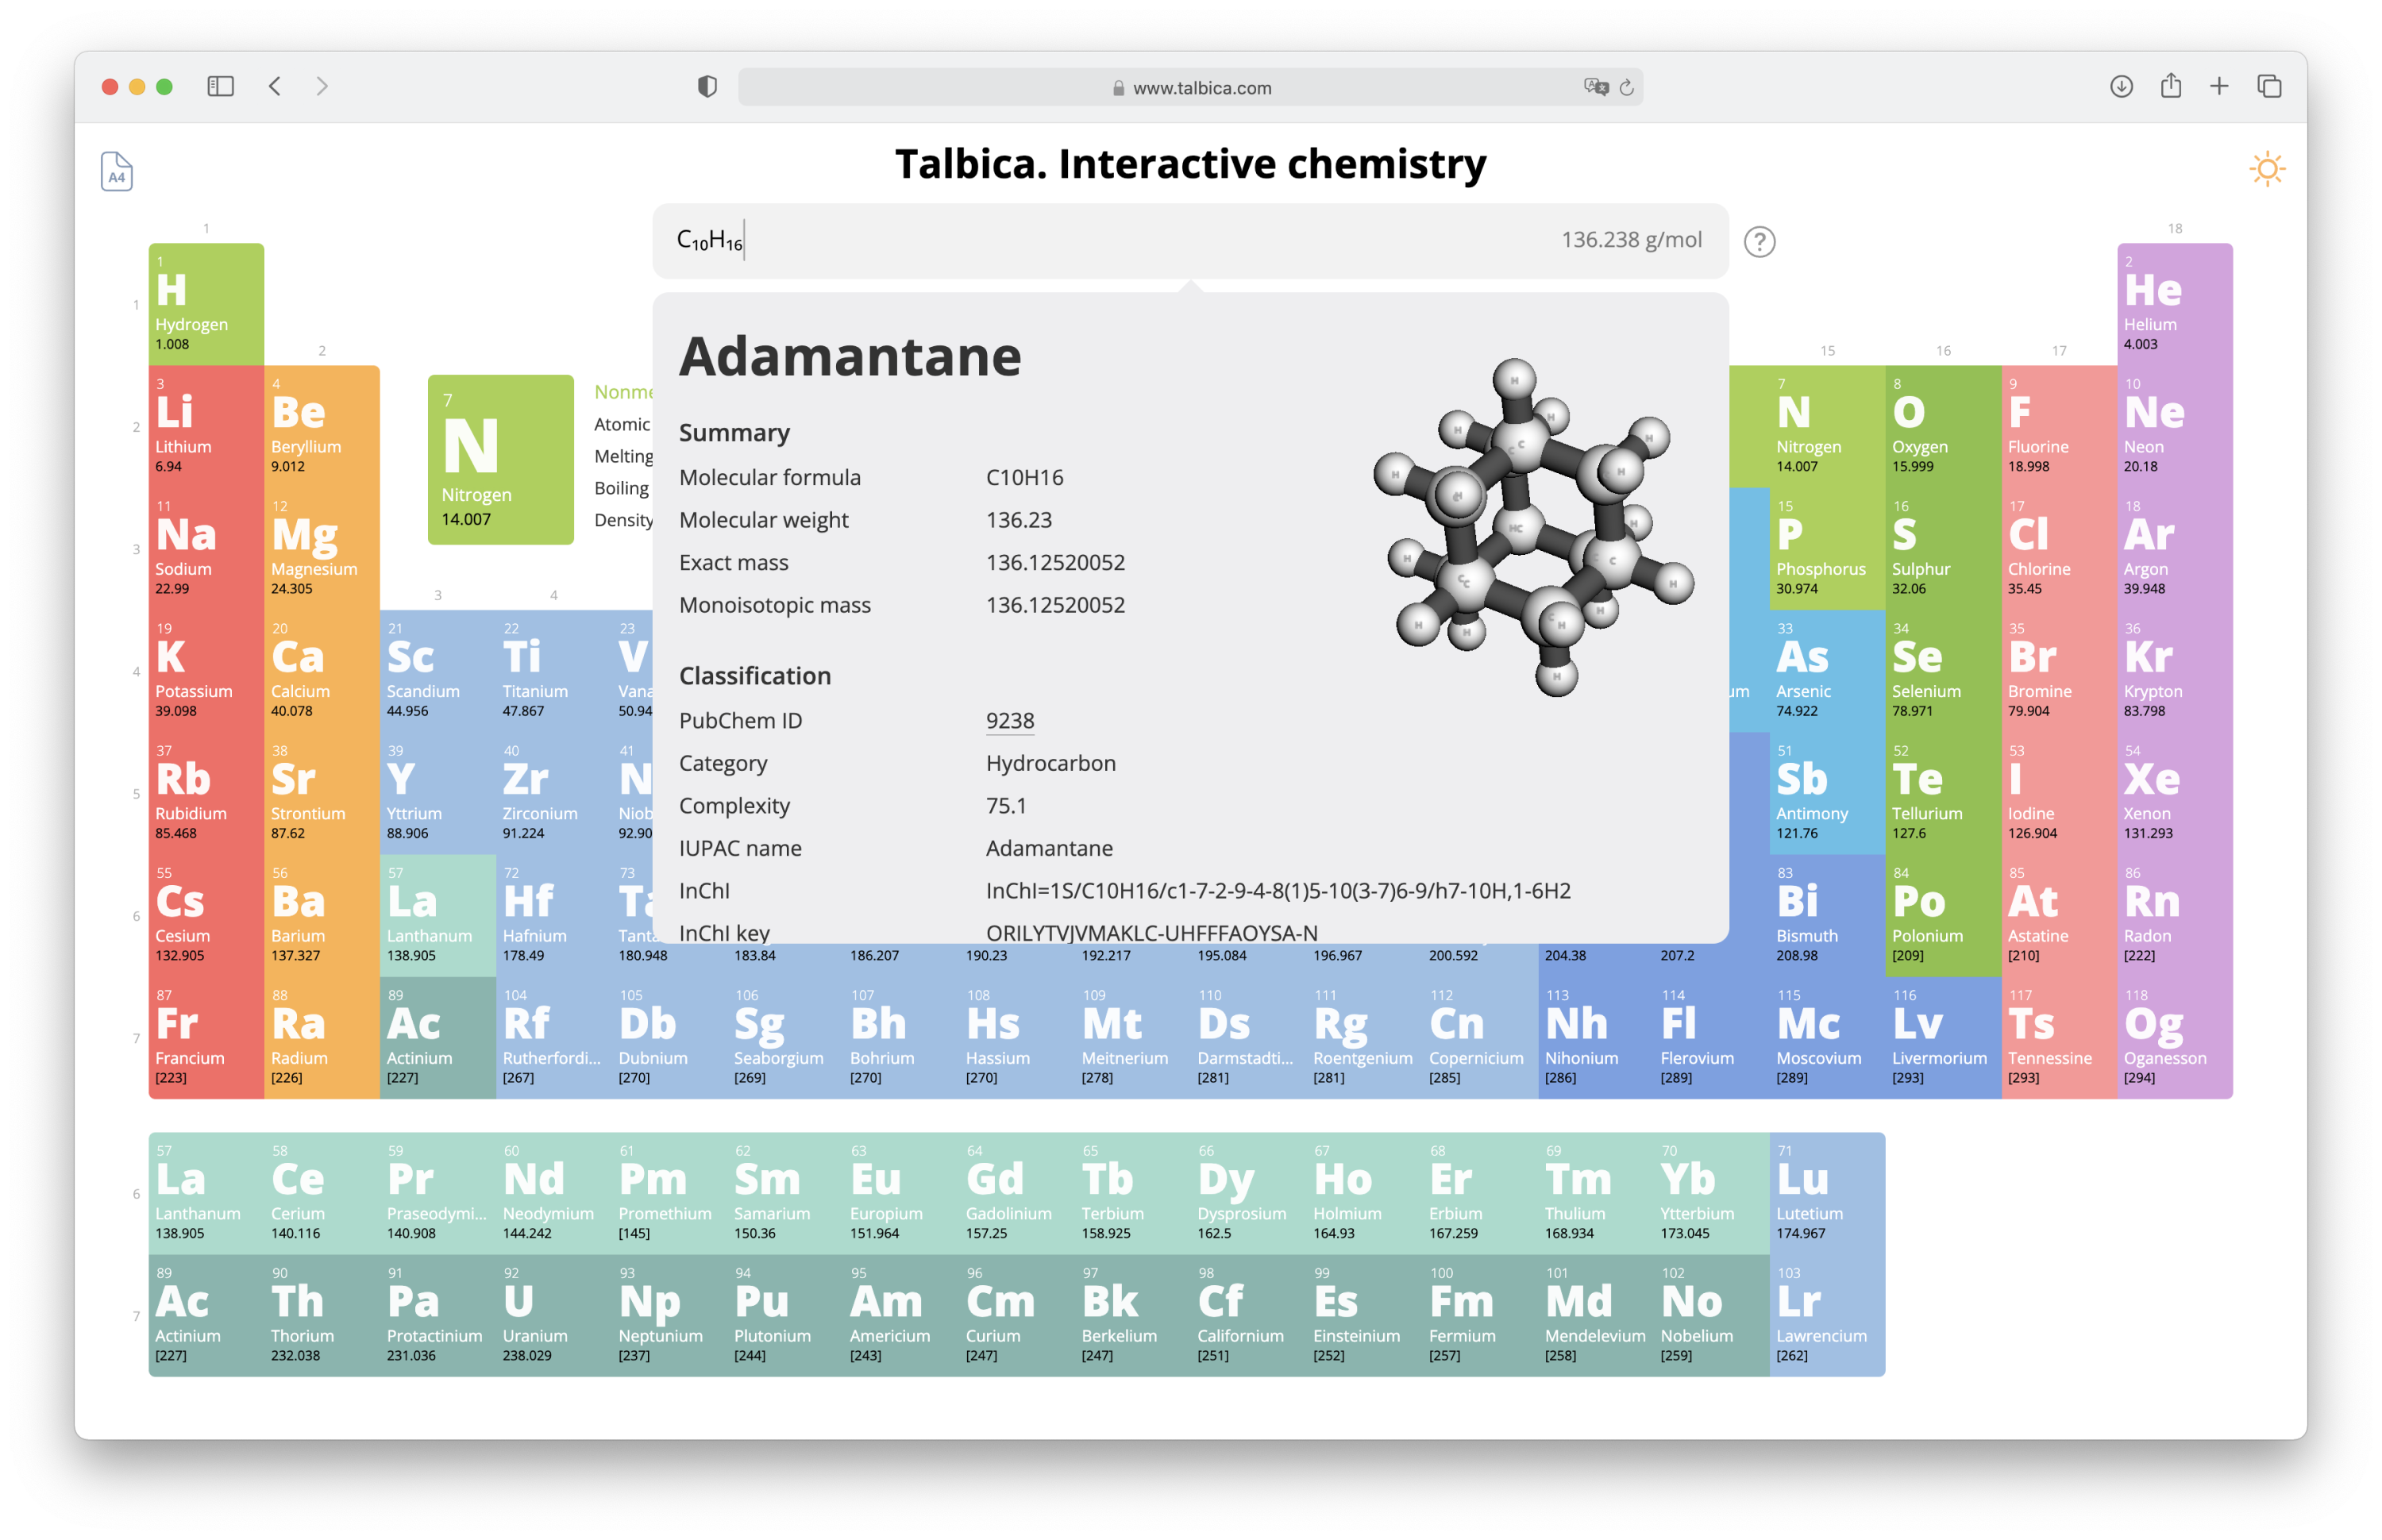Select the Lutetium element tile

point(1827,1194)
